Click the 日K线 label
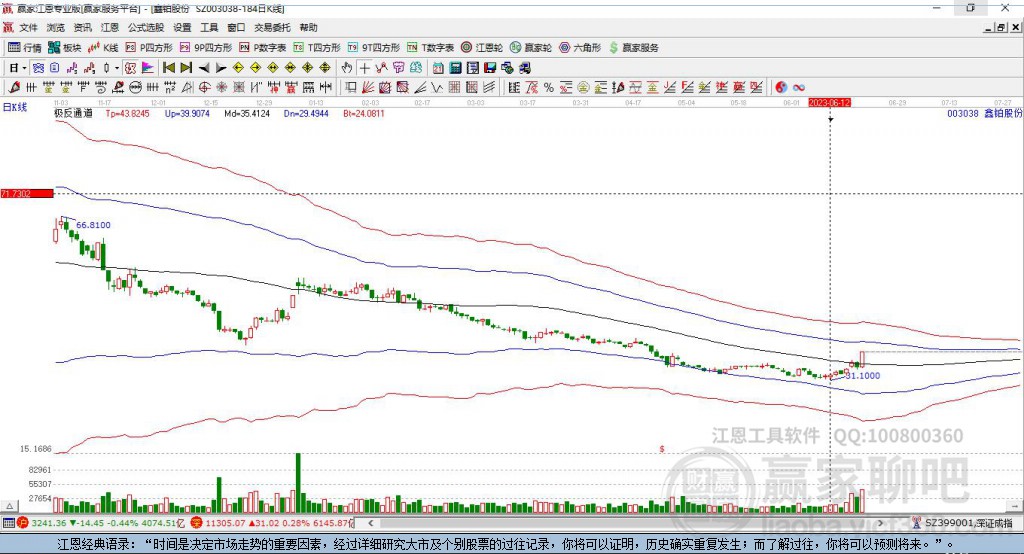 point(15,107)
